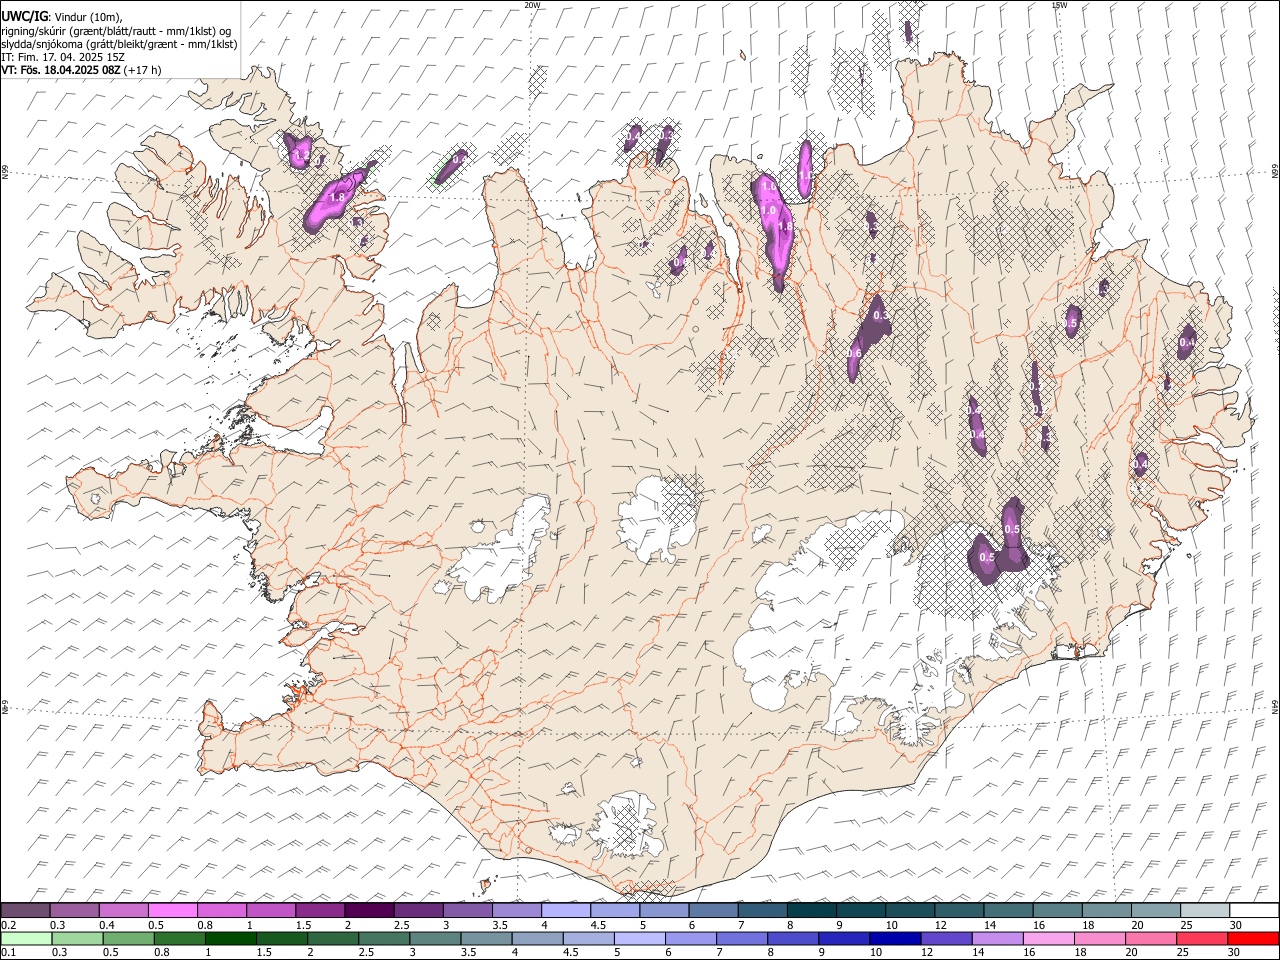The height and width of the screenshot is (960, 1280).
Task: Select the light purple 14 swatch in the lower legend row
Action: point(997,938)
